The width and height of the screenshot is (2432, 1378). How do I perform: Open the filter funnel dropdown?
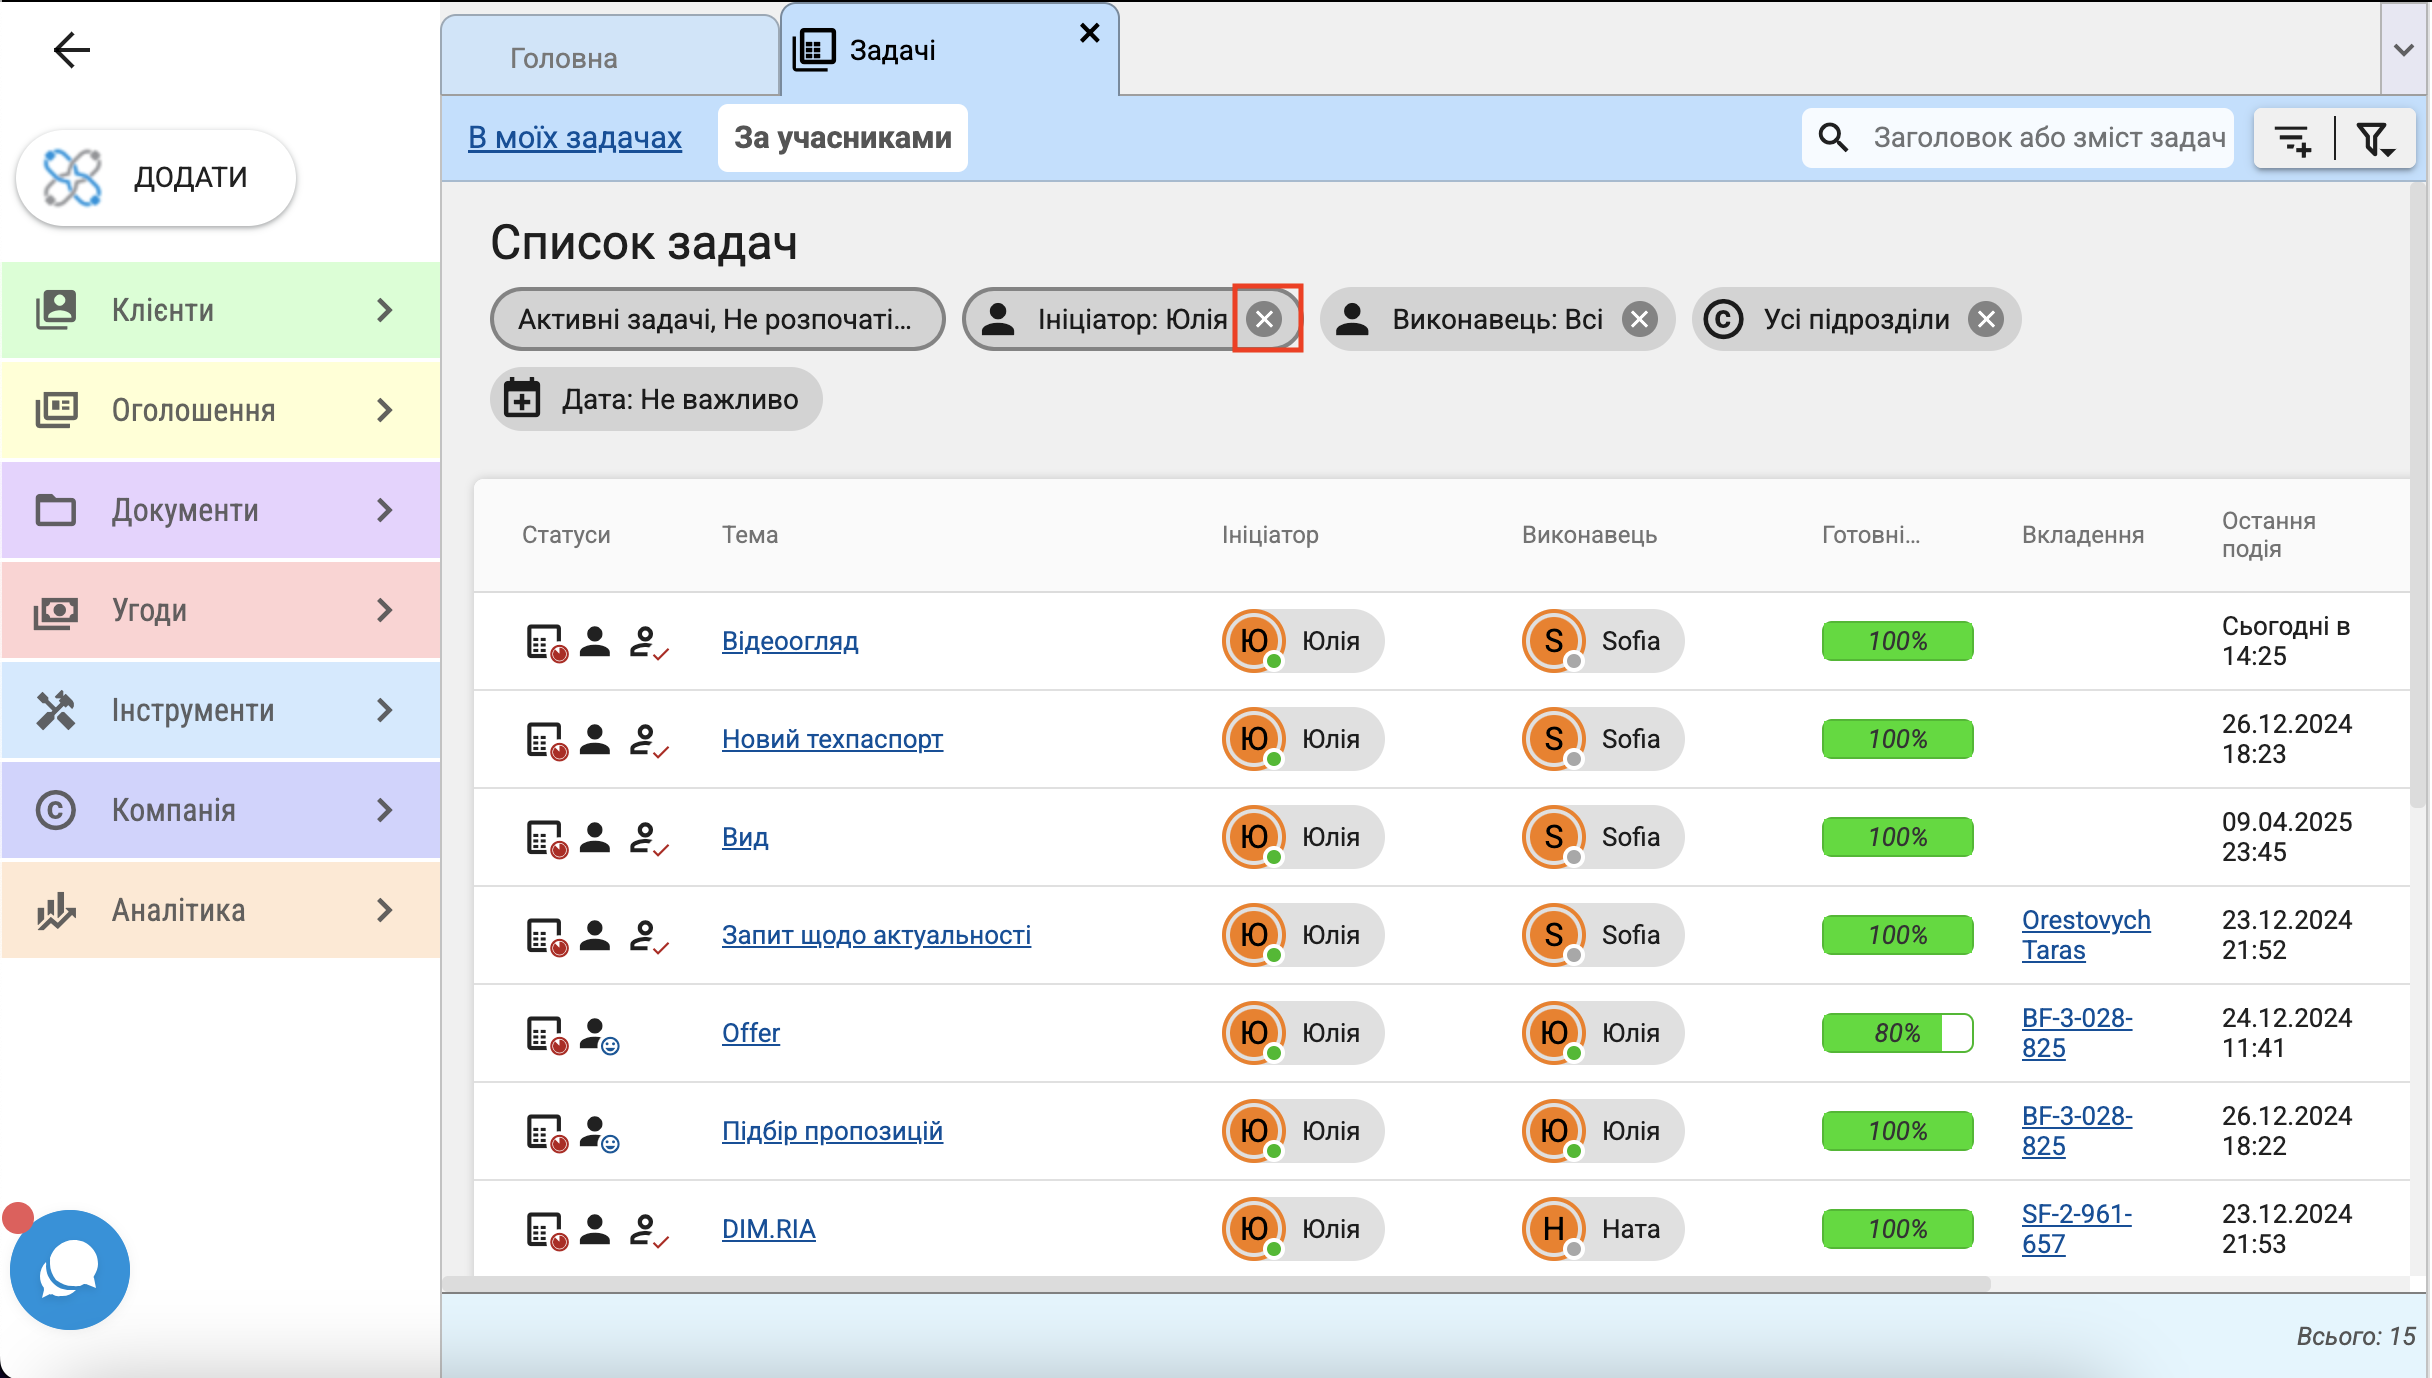tap(2376, 138)
